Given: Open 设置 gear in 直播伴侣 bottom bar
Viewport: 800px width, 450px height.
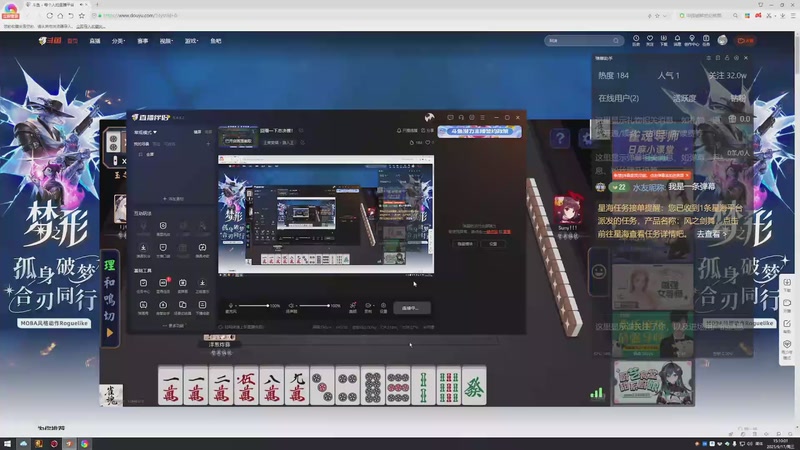Looking at the screenshot, I should pos(384,308).
